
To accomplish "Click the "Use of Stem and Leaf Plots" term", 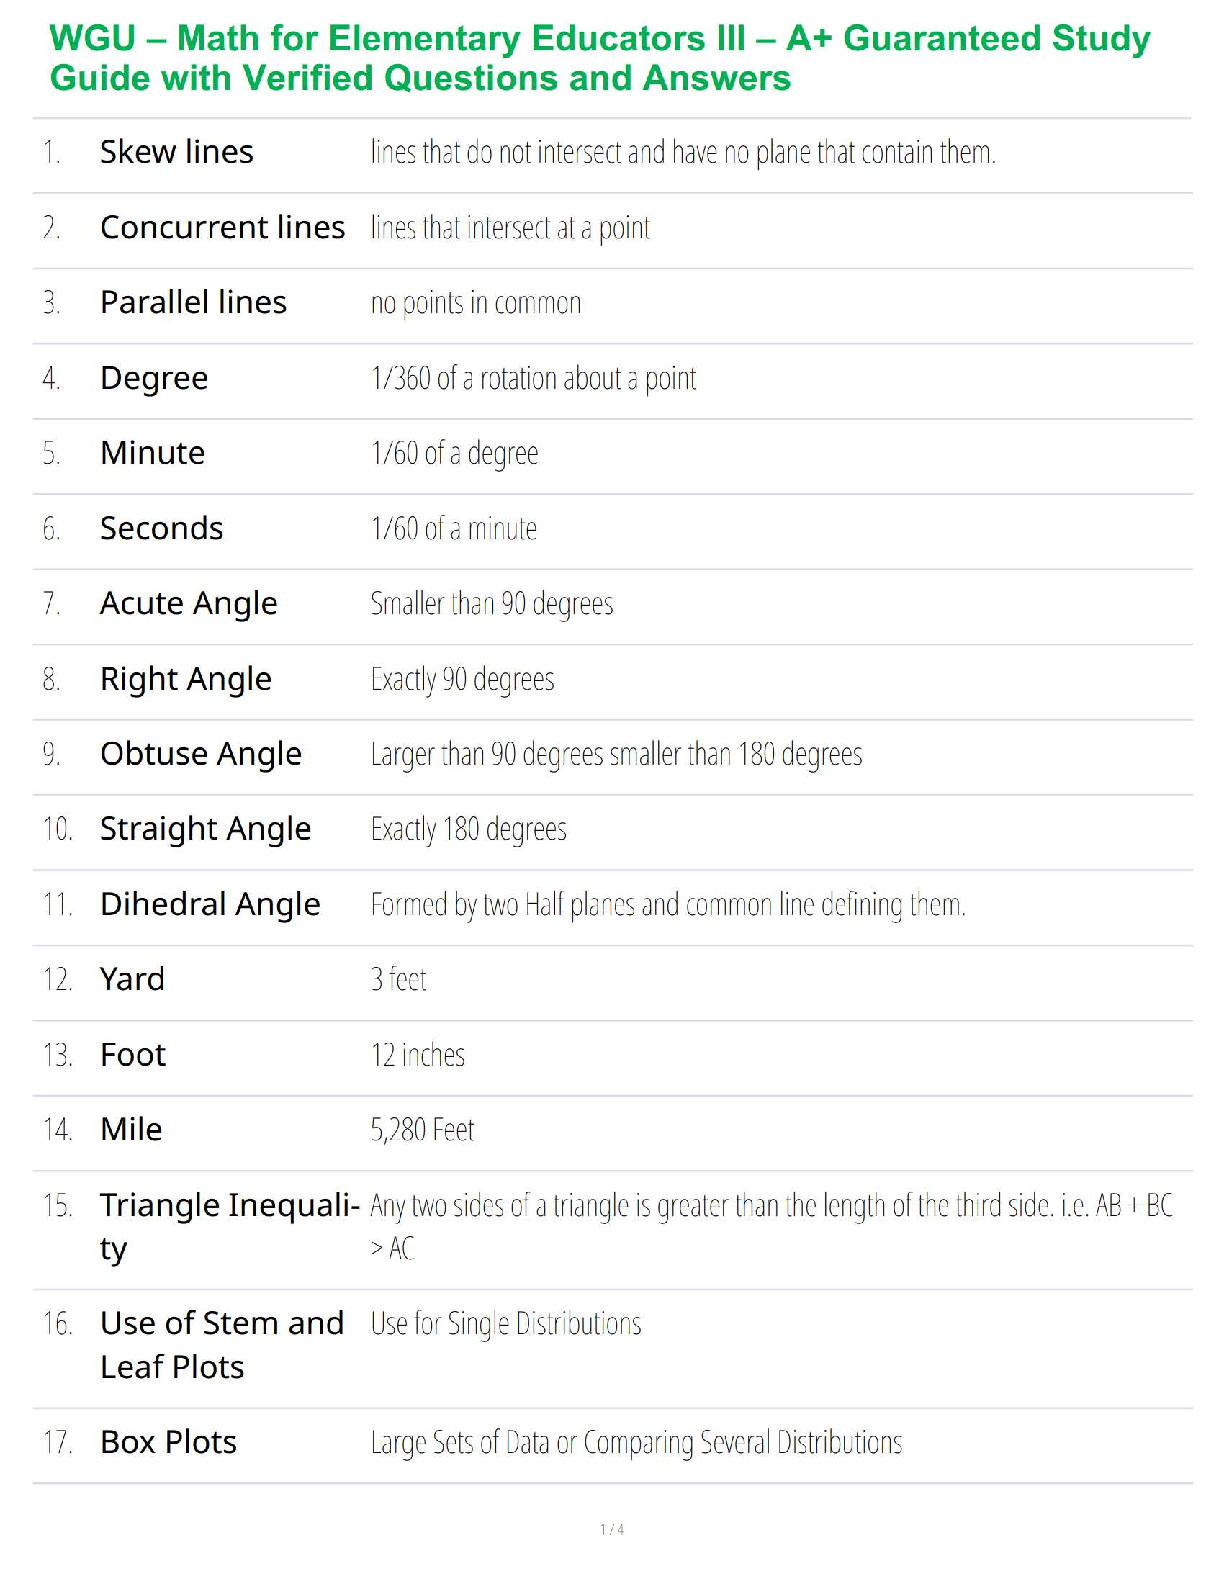I will (x=221, y=1345).
